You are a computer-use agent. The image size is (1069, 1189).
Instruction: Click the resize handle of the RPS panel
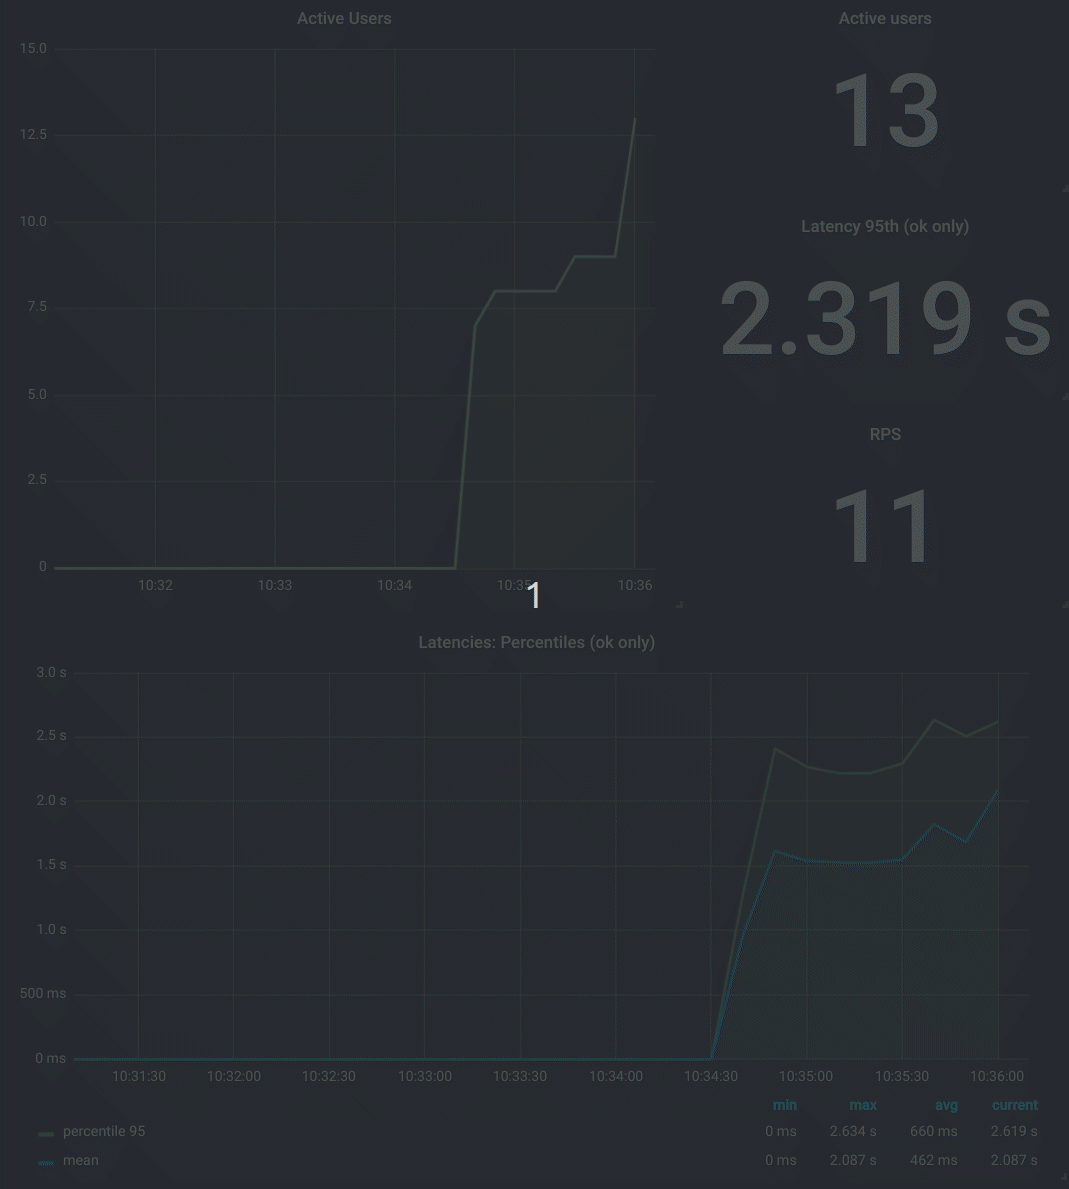1064,604
